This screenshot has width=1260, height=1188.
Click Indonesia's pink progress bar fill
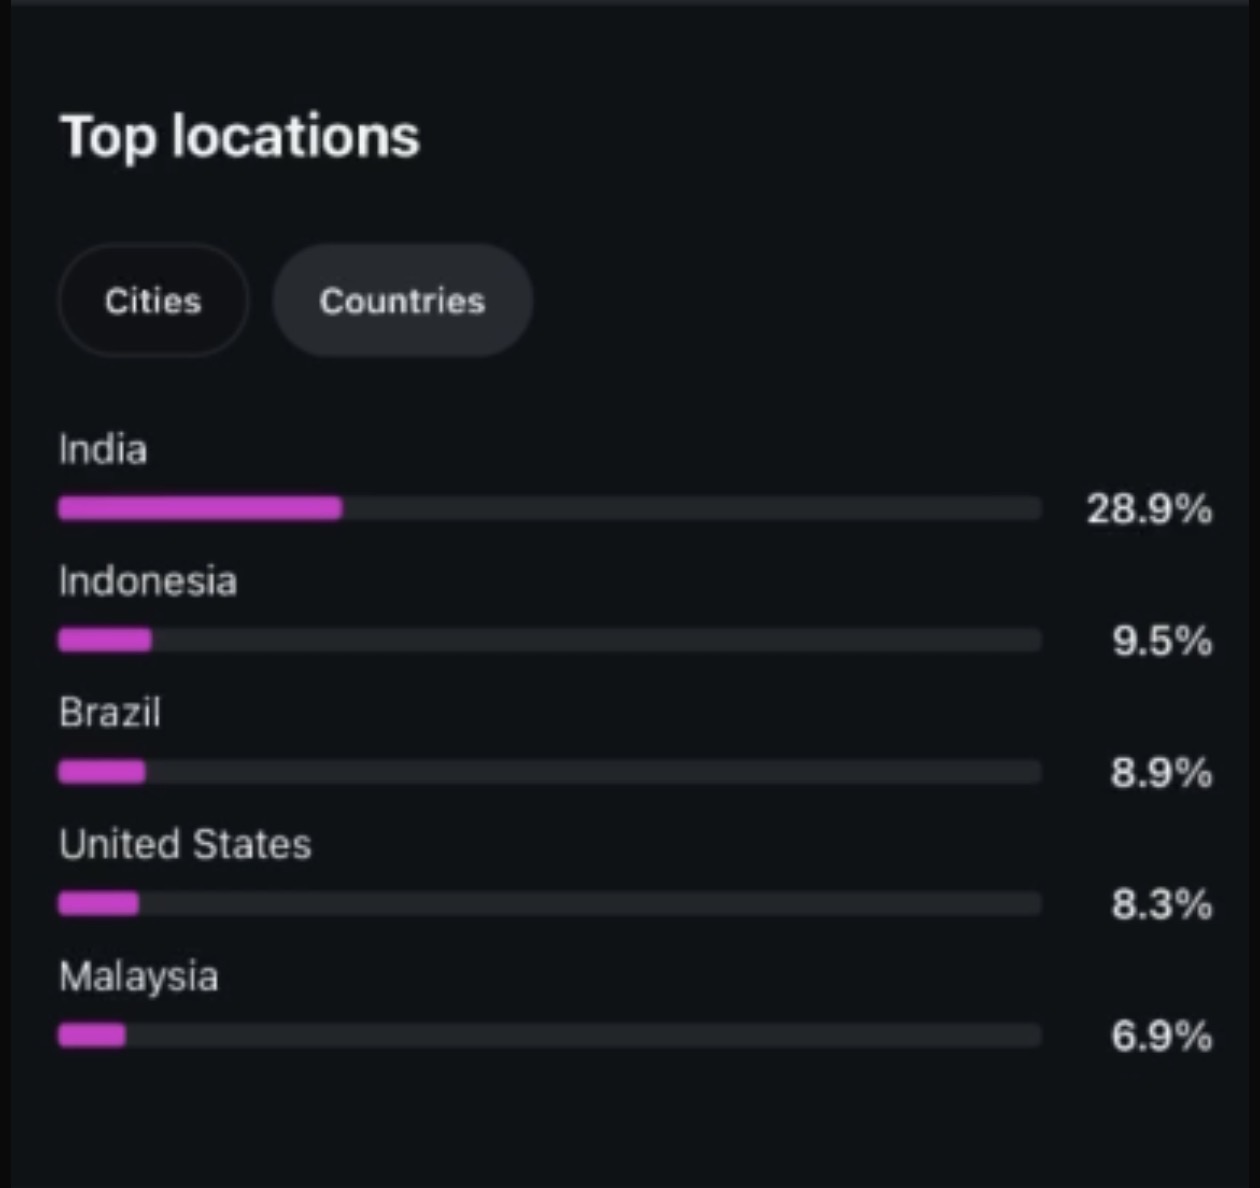point(105,640)
